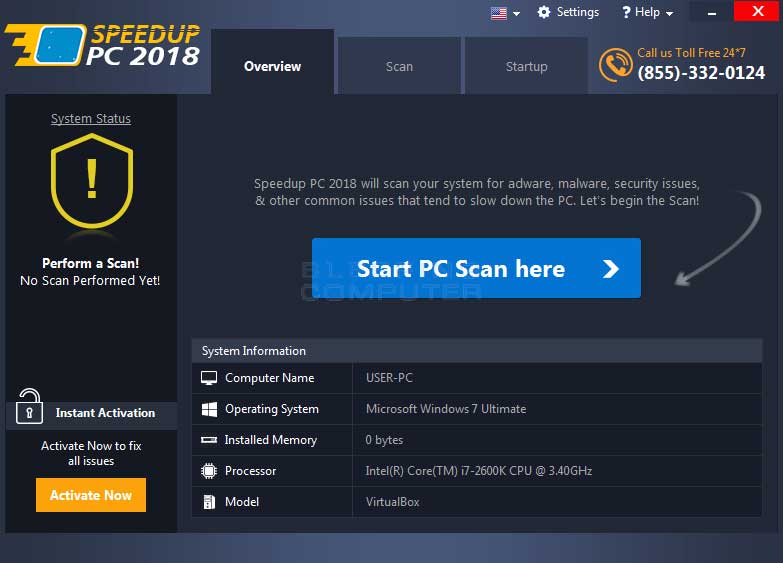
Task: Open the language dropdown arrow
Action: (x=516, y=13)
